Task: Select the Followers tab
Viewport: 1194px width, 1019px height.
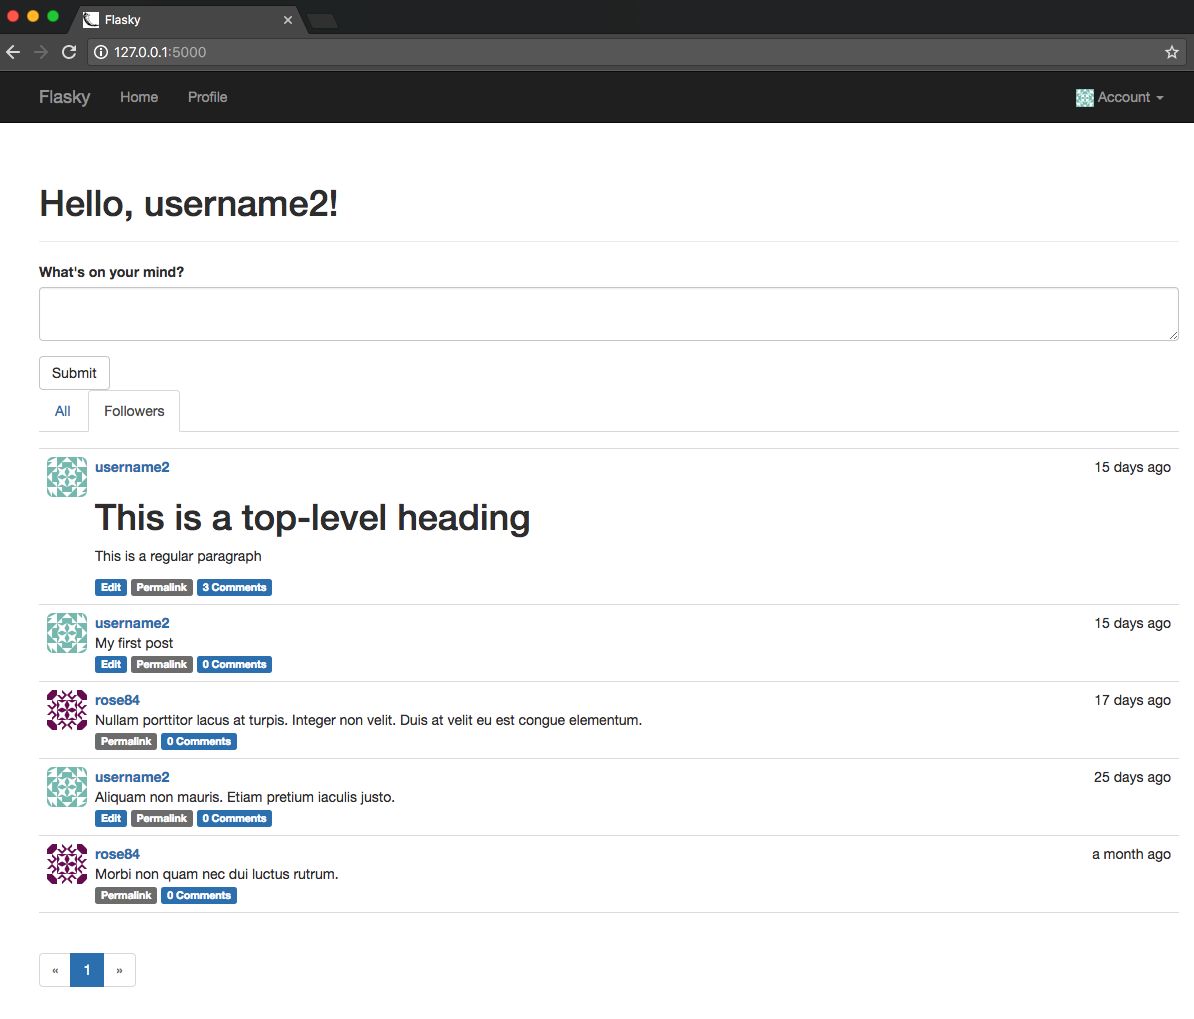Action: pyautogui.click(x=134, y=411)
